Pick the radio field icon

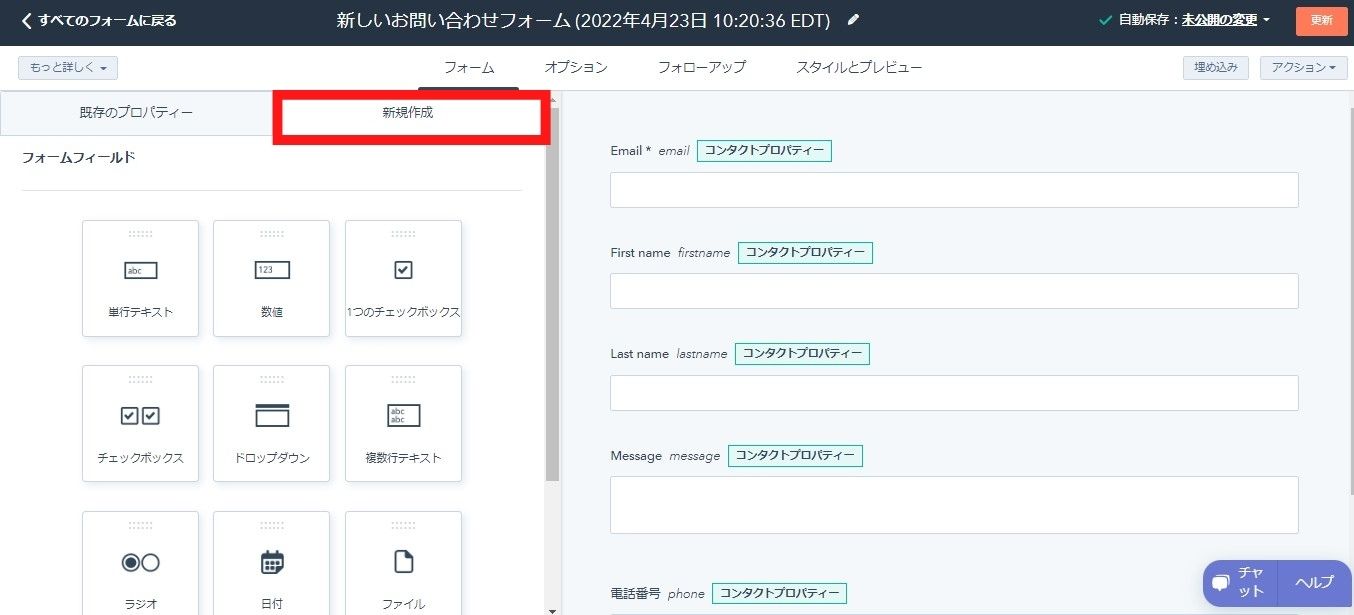coord(140,562)
